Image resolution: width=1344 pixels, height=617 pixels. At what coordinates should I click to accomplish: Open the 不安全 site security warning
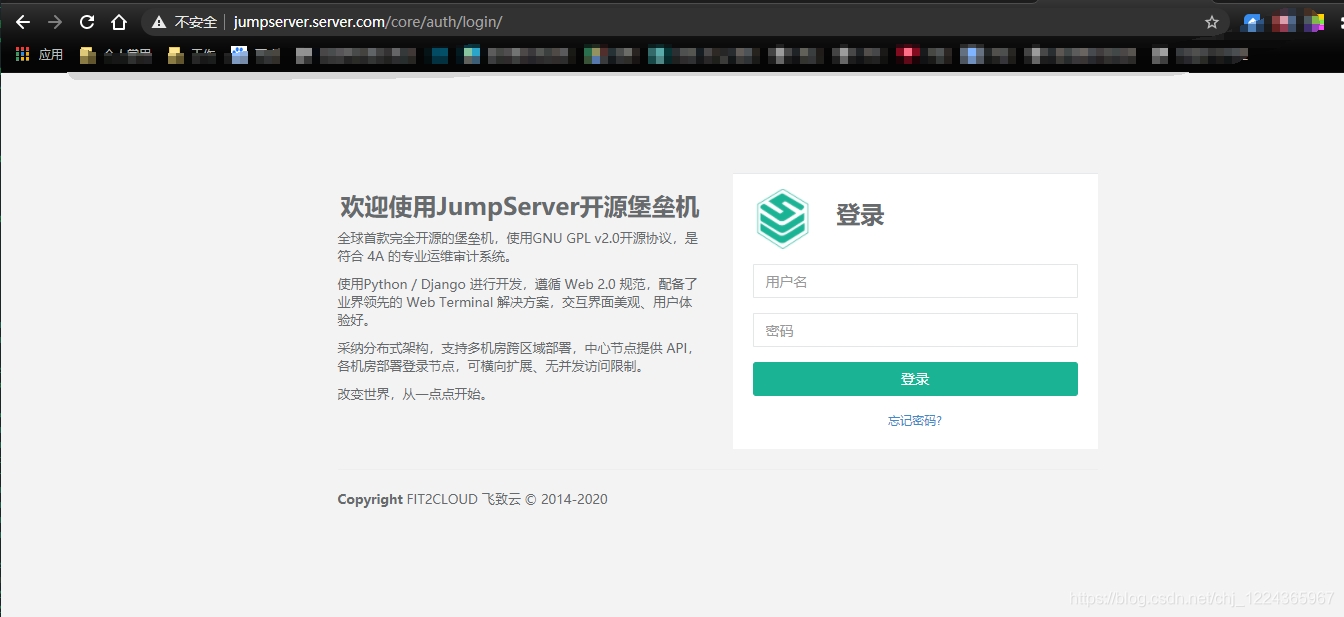tap(184, 22)
